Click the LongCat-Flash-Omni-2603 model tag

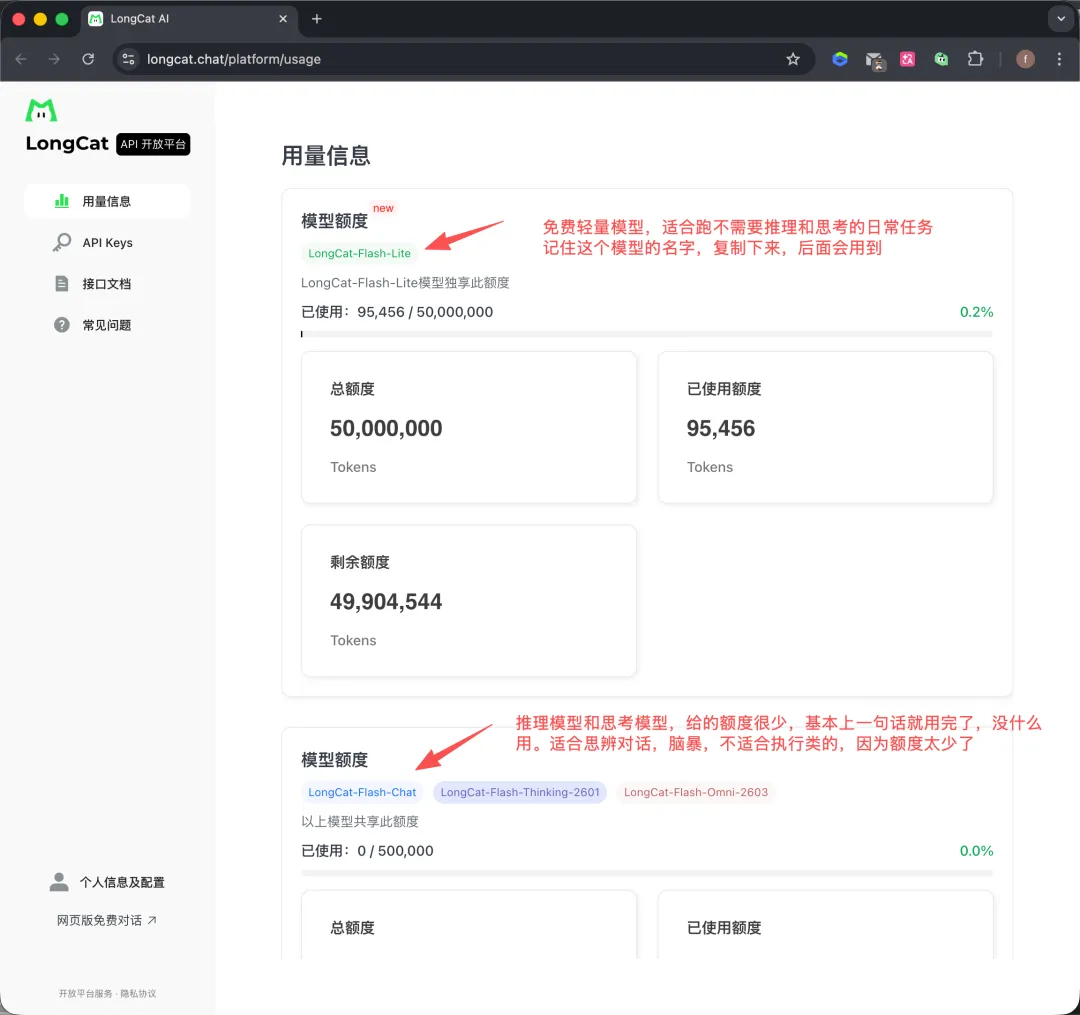[696, 793]
